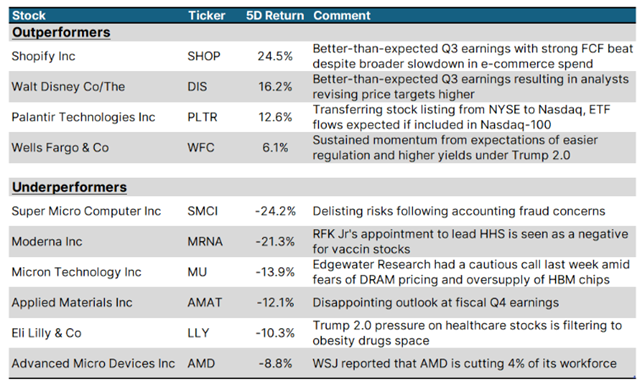Click the Super Micro delisting risks comment
Image resolution: width=644 pixels, height=390 pixels.
[459, 211]
